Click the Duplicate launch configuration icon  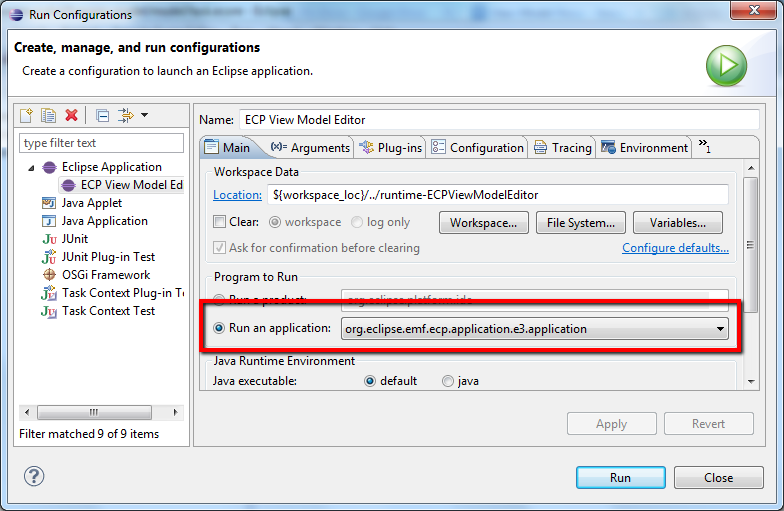click(48, 116)
